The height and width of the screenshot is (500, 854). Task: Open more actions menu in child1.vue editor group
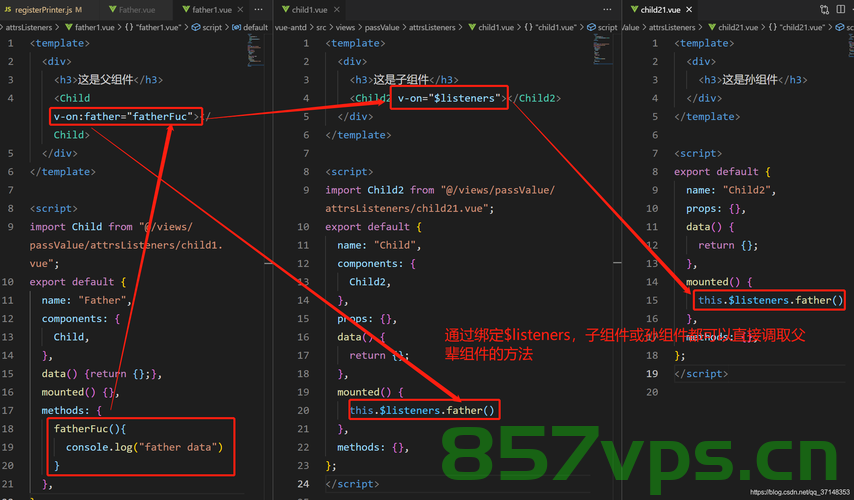pyautogui.click(x=607, y=10)
